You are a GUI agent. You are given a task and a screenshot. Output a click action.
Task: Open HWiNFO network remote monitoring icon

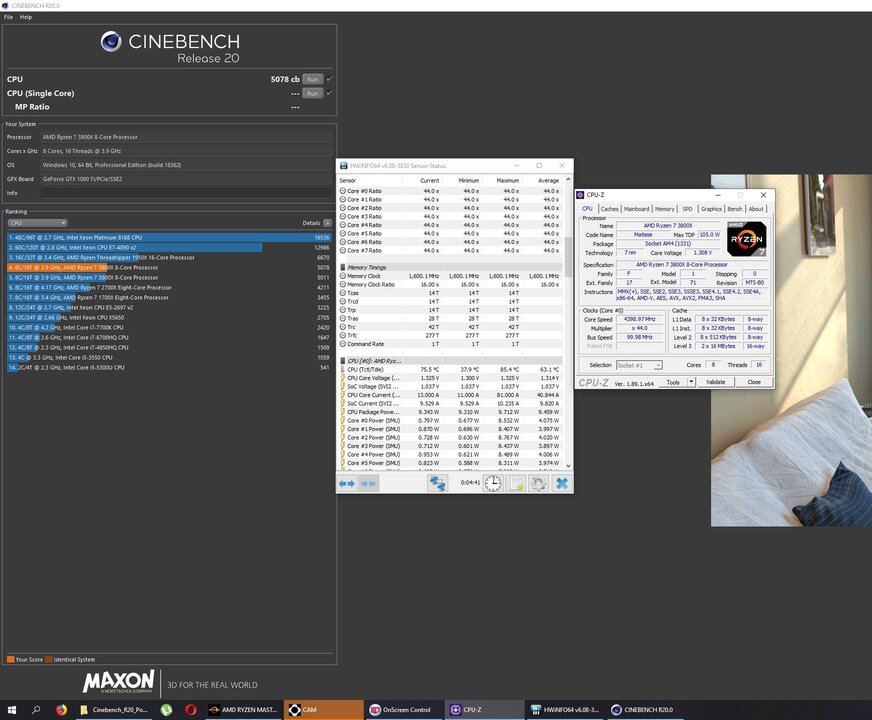point(437,483)
